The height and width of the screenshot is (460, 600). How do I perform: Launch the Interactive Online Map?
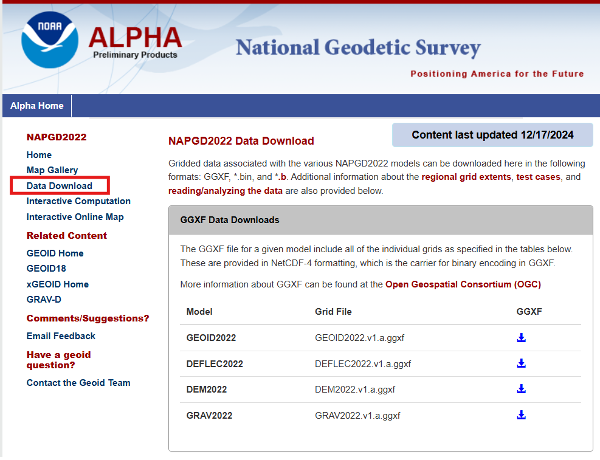(x=75, y=217)
